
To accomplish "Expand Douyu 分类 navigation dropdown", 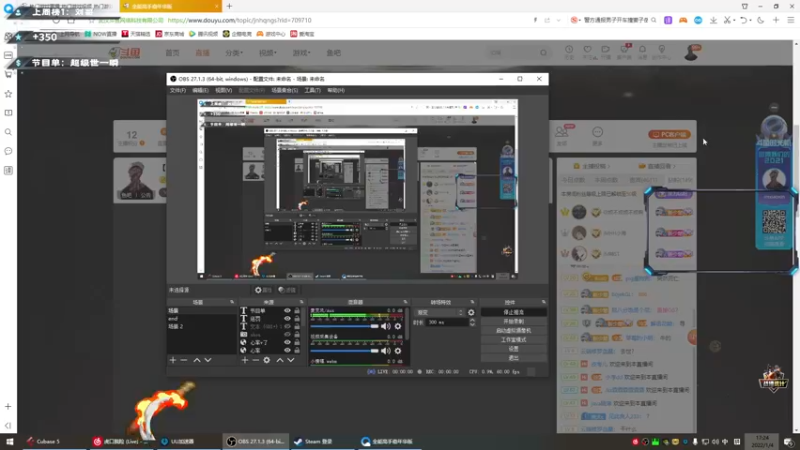I will tap(234, 53).
